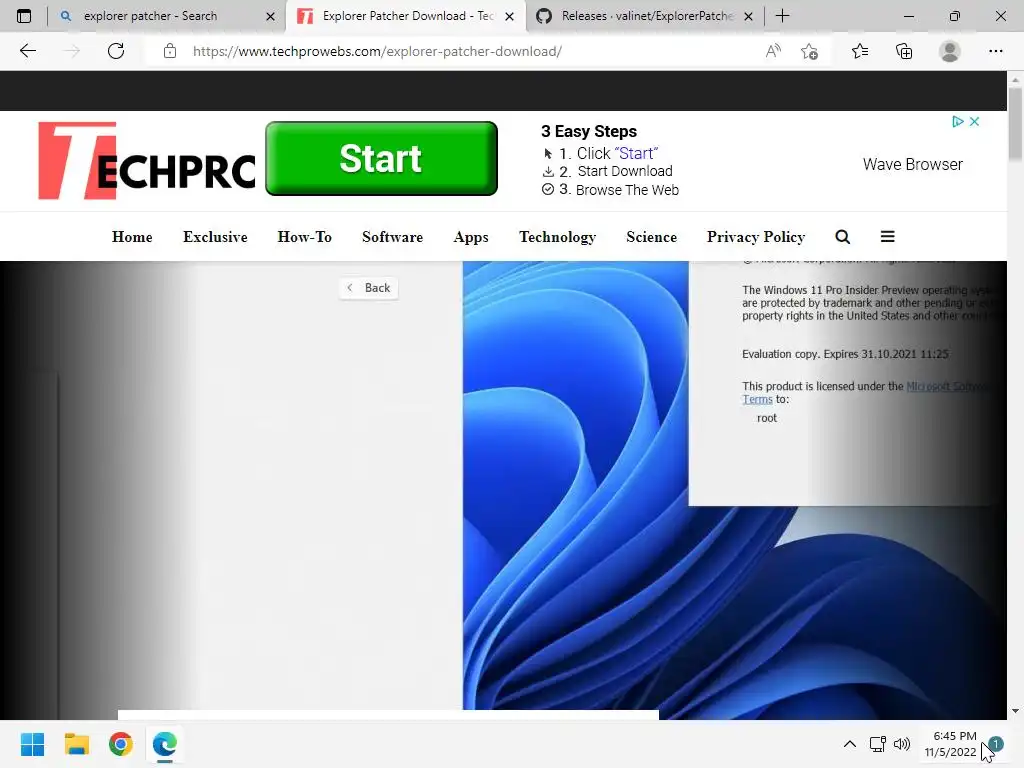1024x768 pixels.
Task: Open the Science menu item
Action: point(651,237)
